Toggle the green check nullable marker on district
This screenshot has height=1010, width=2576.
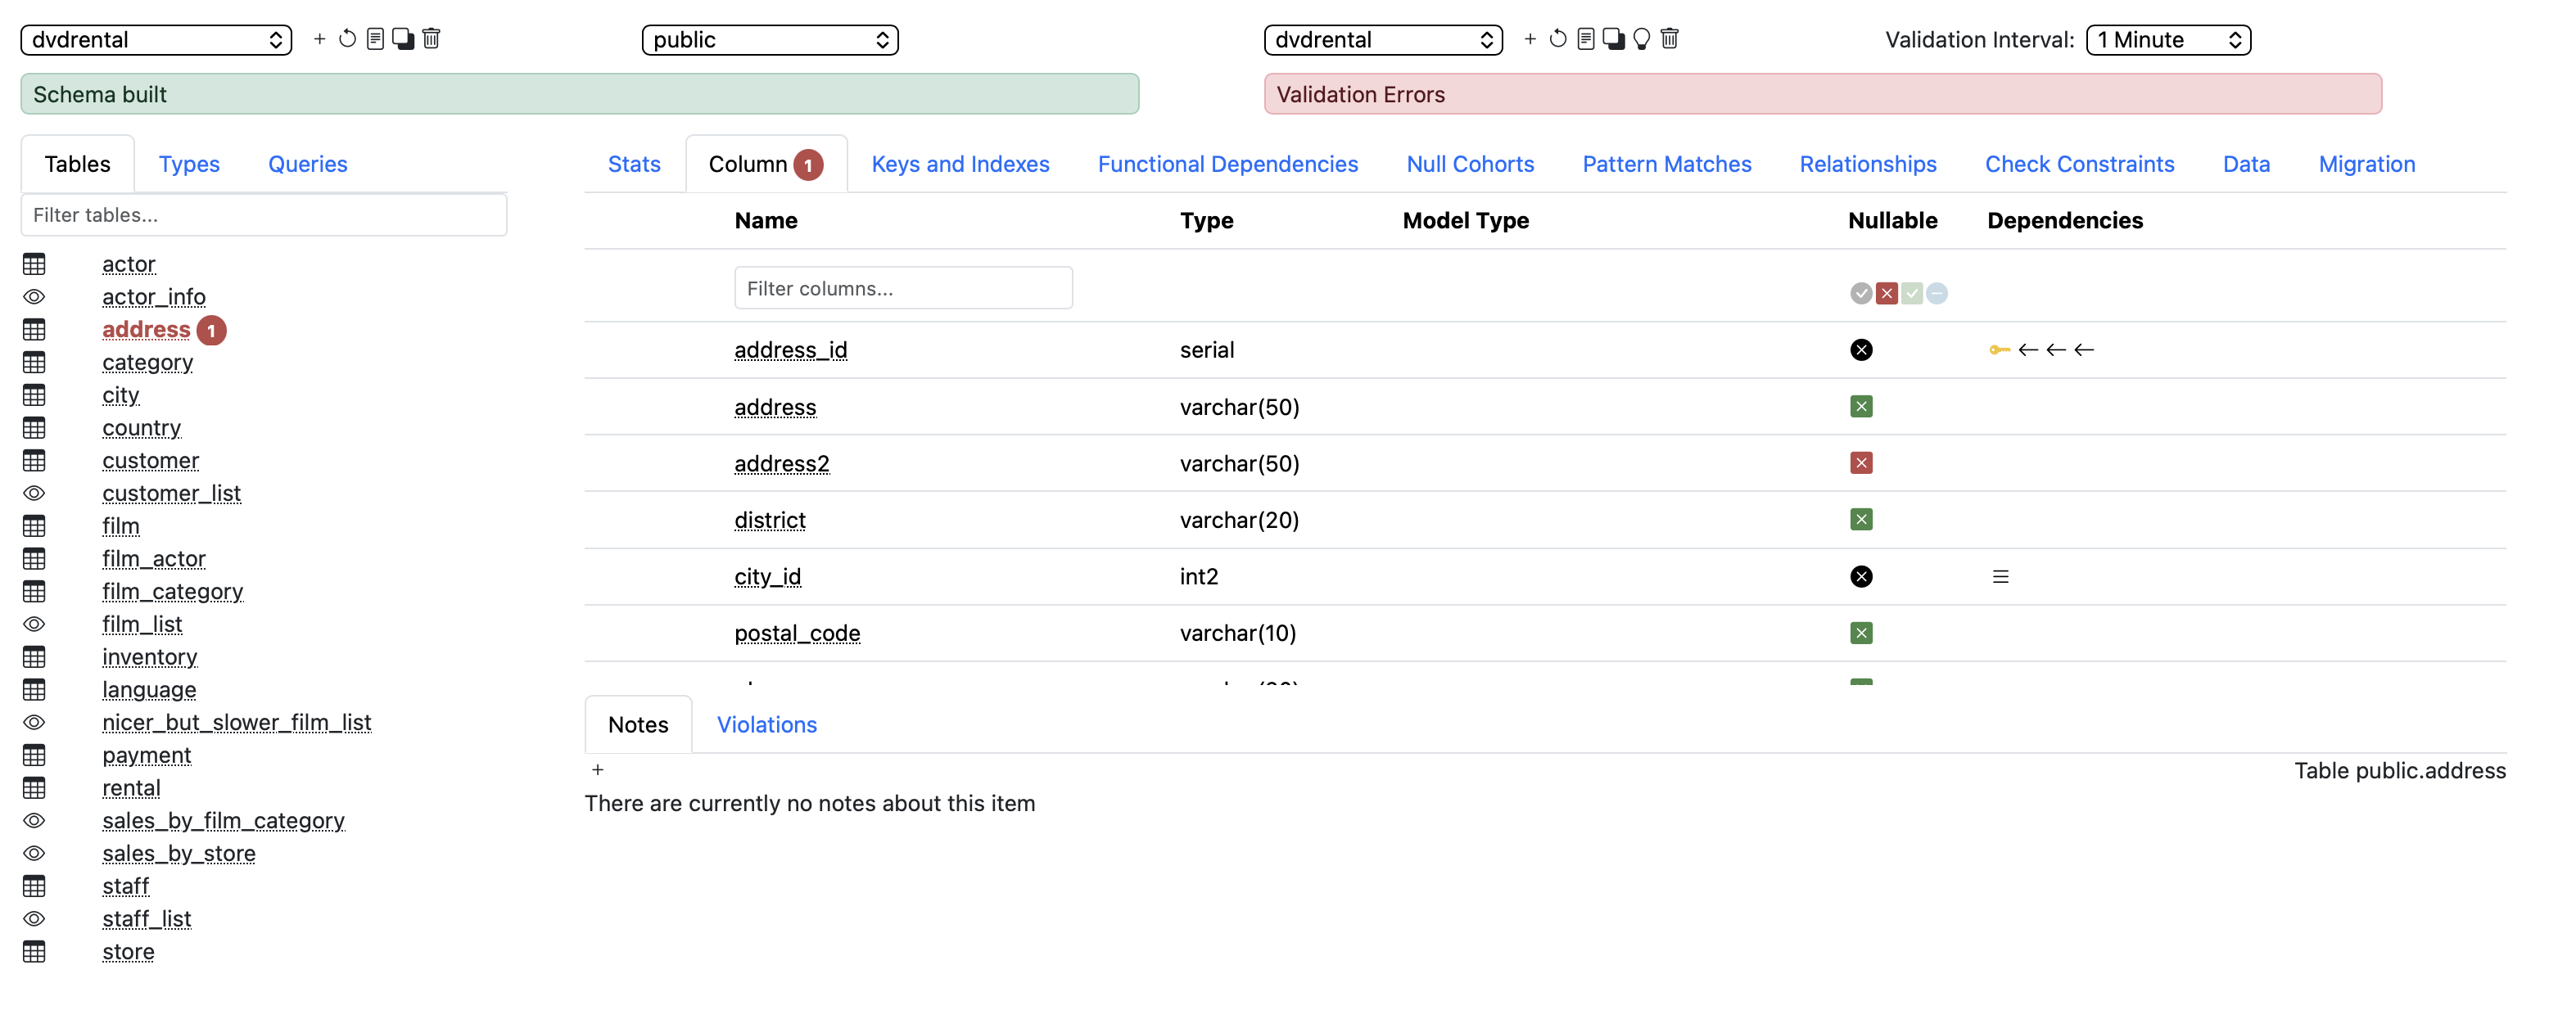[1860, 519]
